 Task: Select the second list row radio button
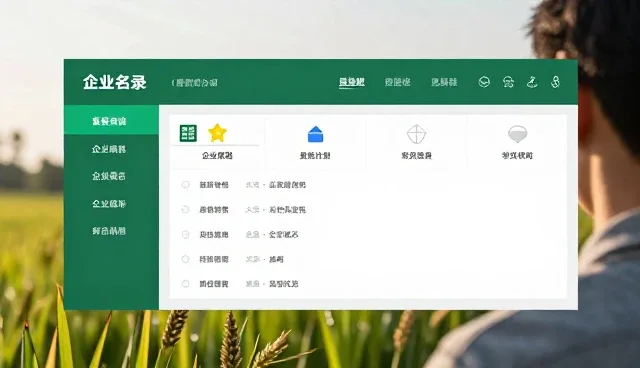pos(185,209)
